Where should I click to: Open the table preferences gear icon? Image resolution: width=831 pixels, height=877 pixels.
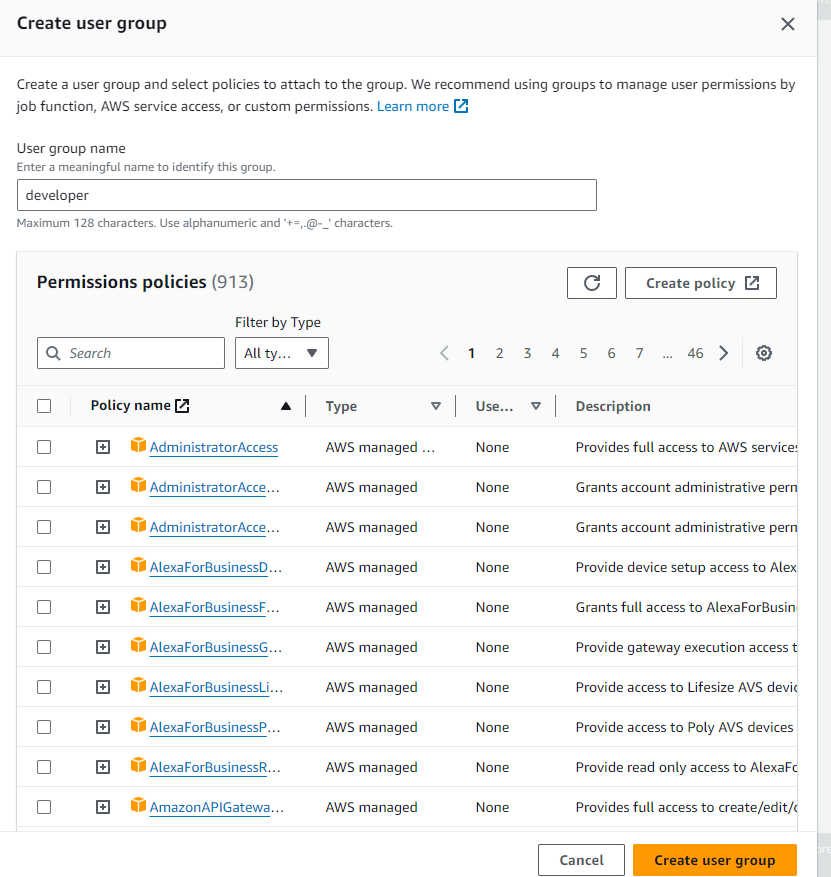point(764,353)
